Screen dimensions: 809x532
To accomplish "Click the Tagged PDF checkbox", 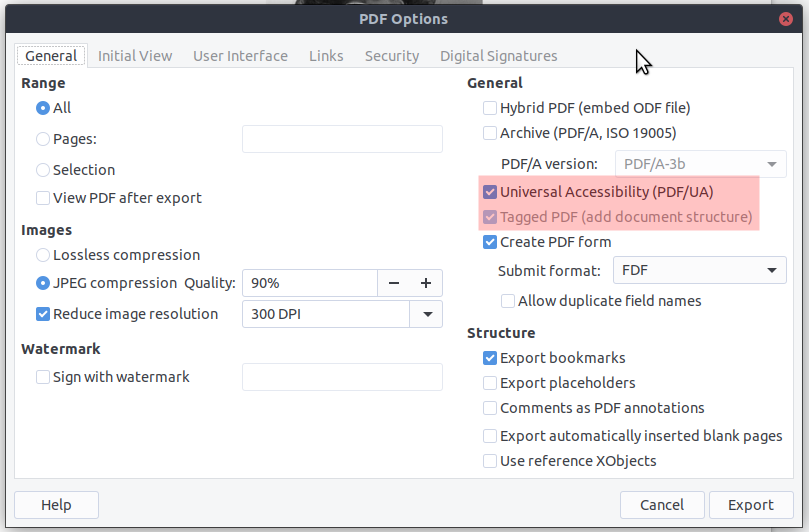I will pyautogui.click(x=490, y=217).
